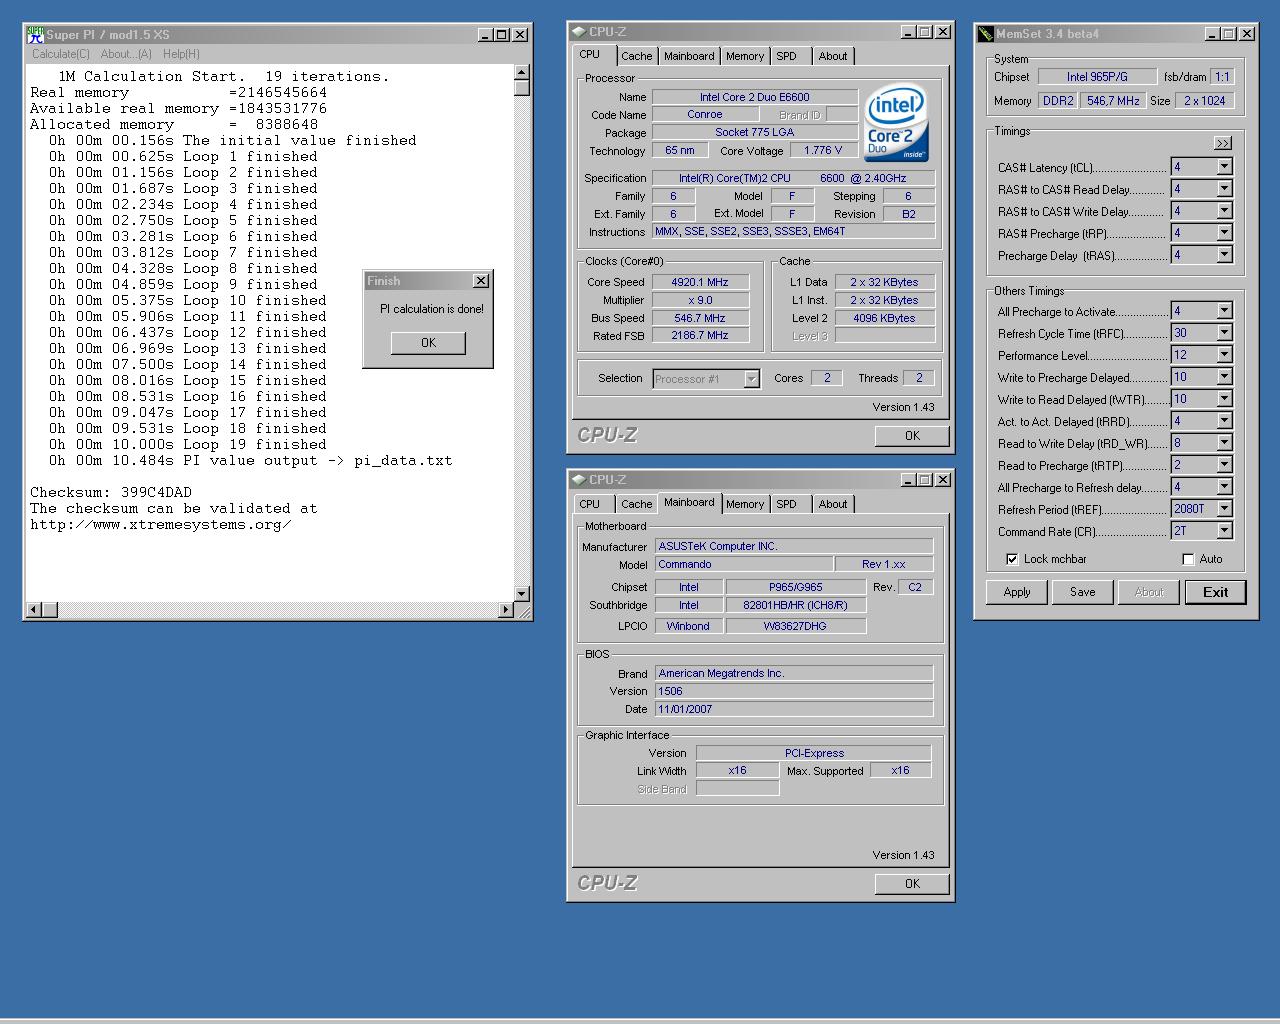Switch to Cache tab in top CPU-Z

pyautogui.click(x=636, y=56)
